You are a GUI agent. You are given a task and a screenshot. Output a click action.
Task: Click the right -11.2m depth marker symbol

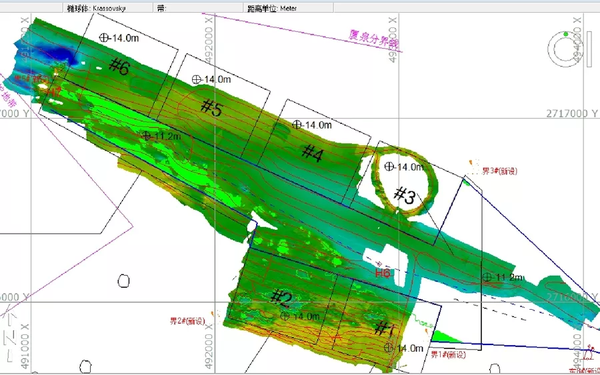[487, 277]
